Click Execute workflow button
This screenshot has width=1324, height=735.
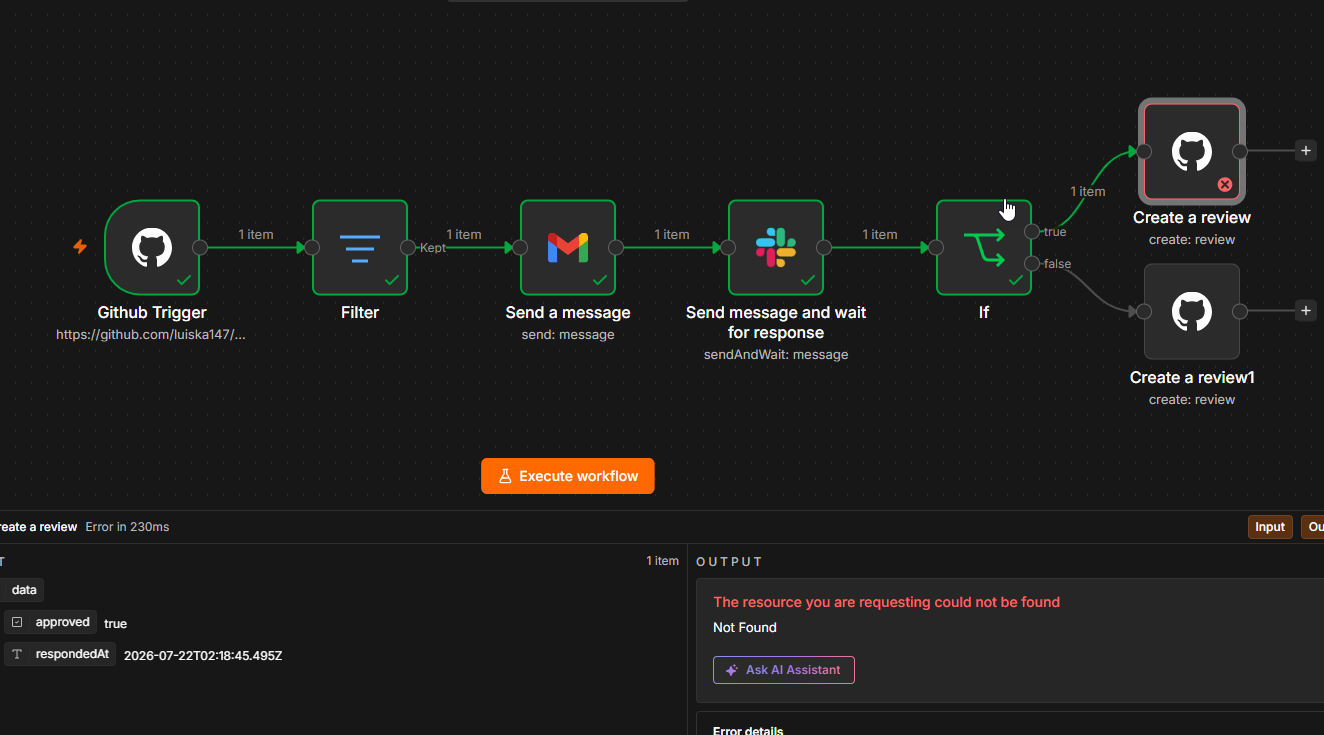tap(568, 476)
